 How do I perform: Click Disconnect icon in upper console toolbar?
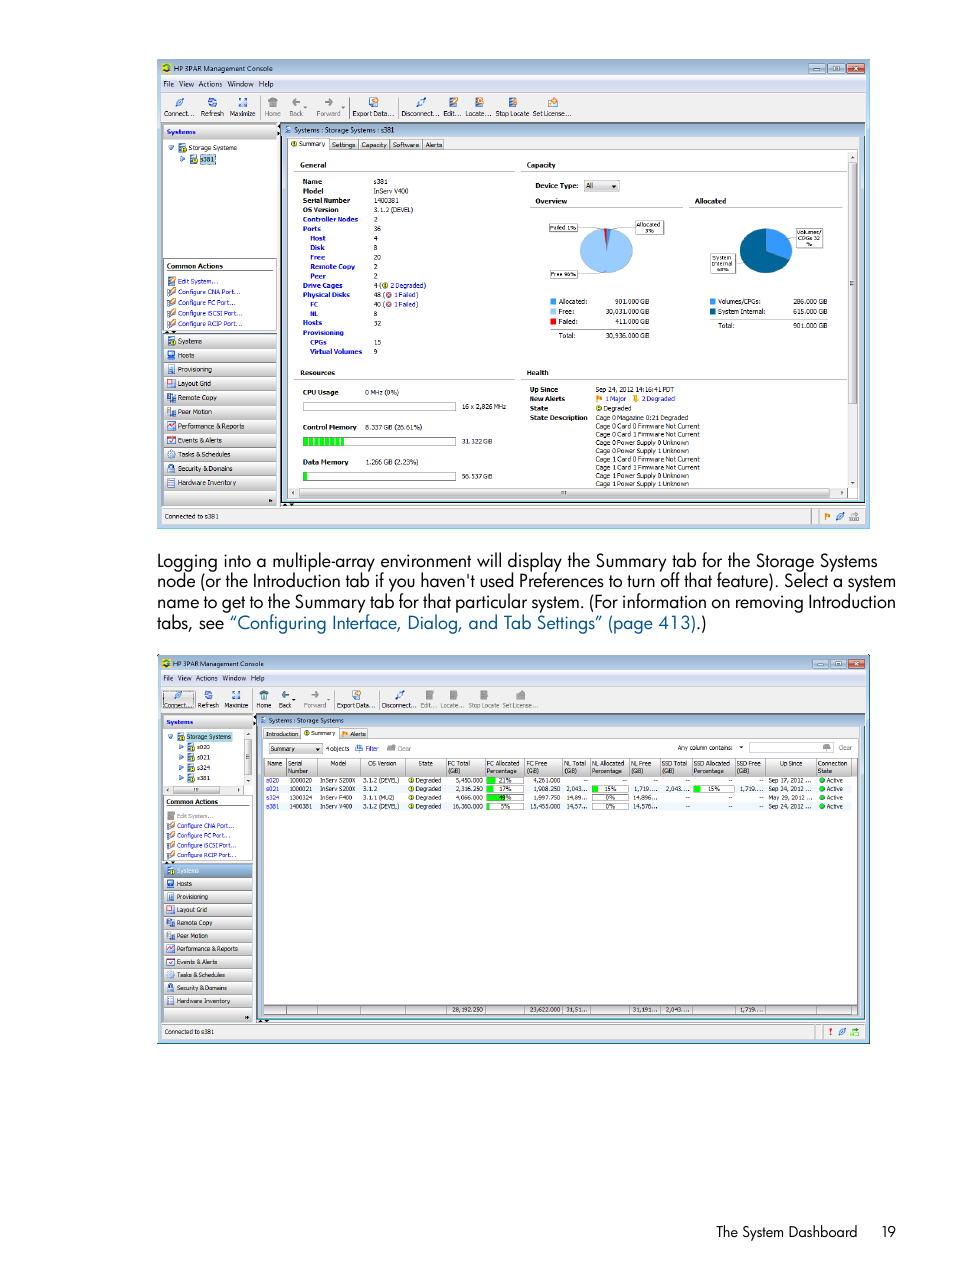pos(421,102)
